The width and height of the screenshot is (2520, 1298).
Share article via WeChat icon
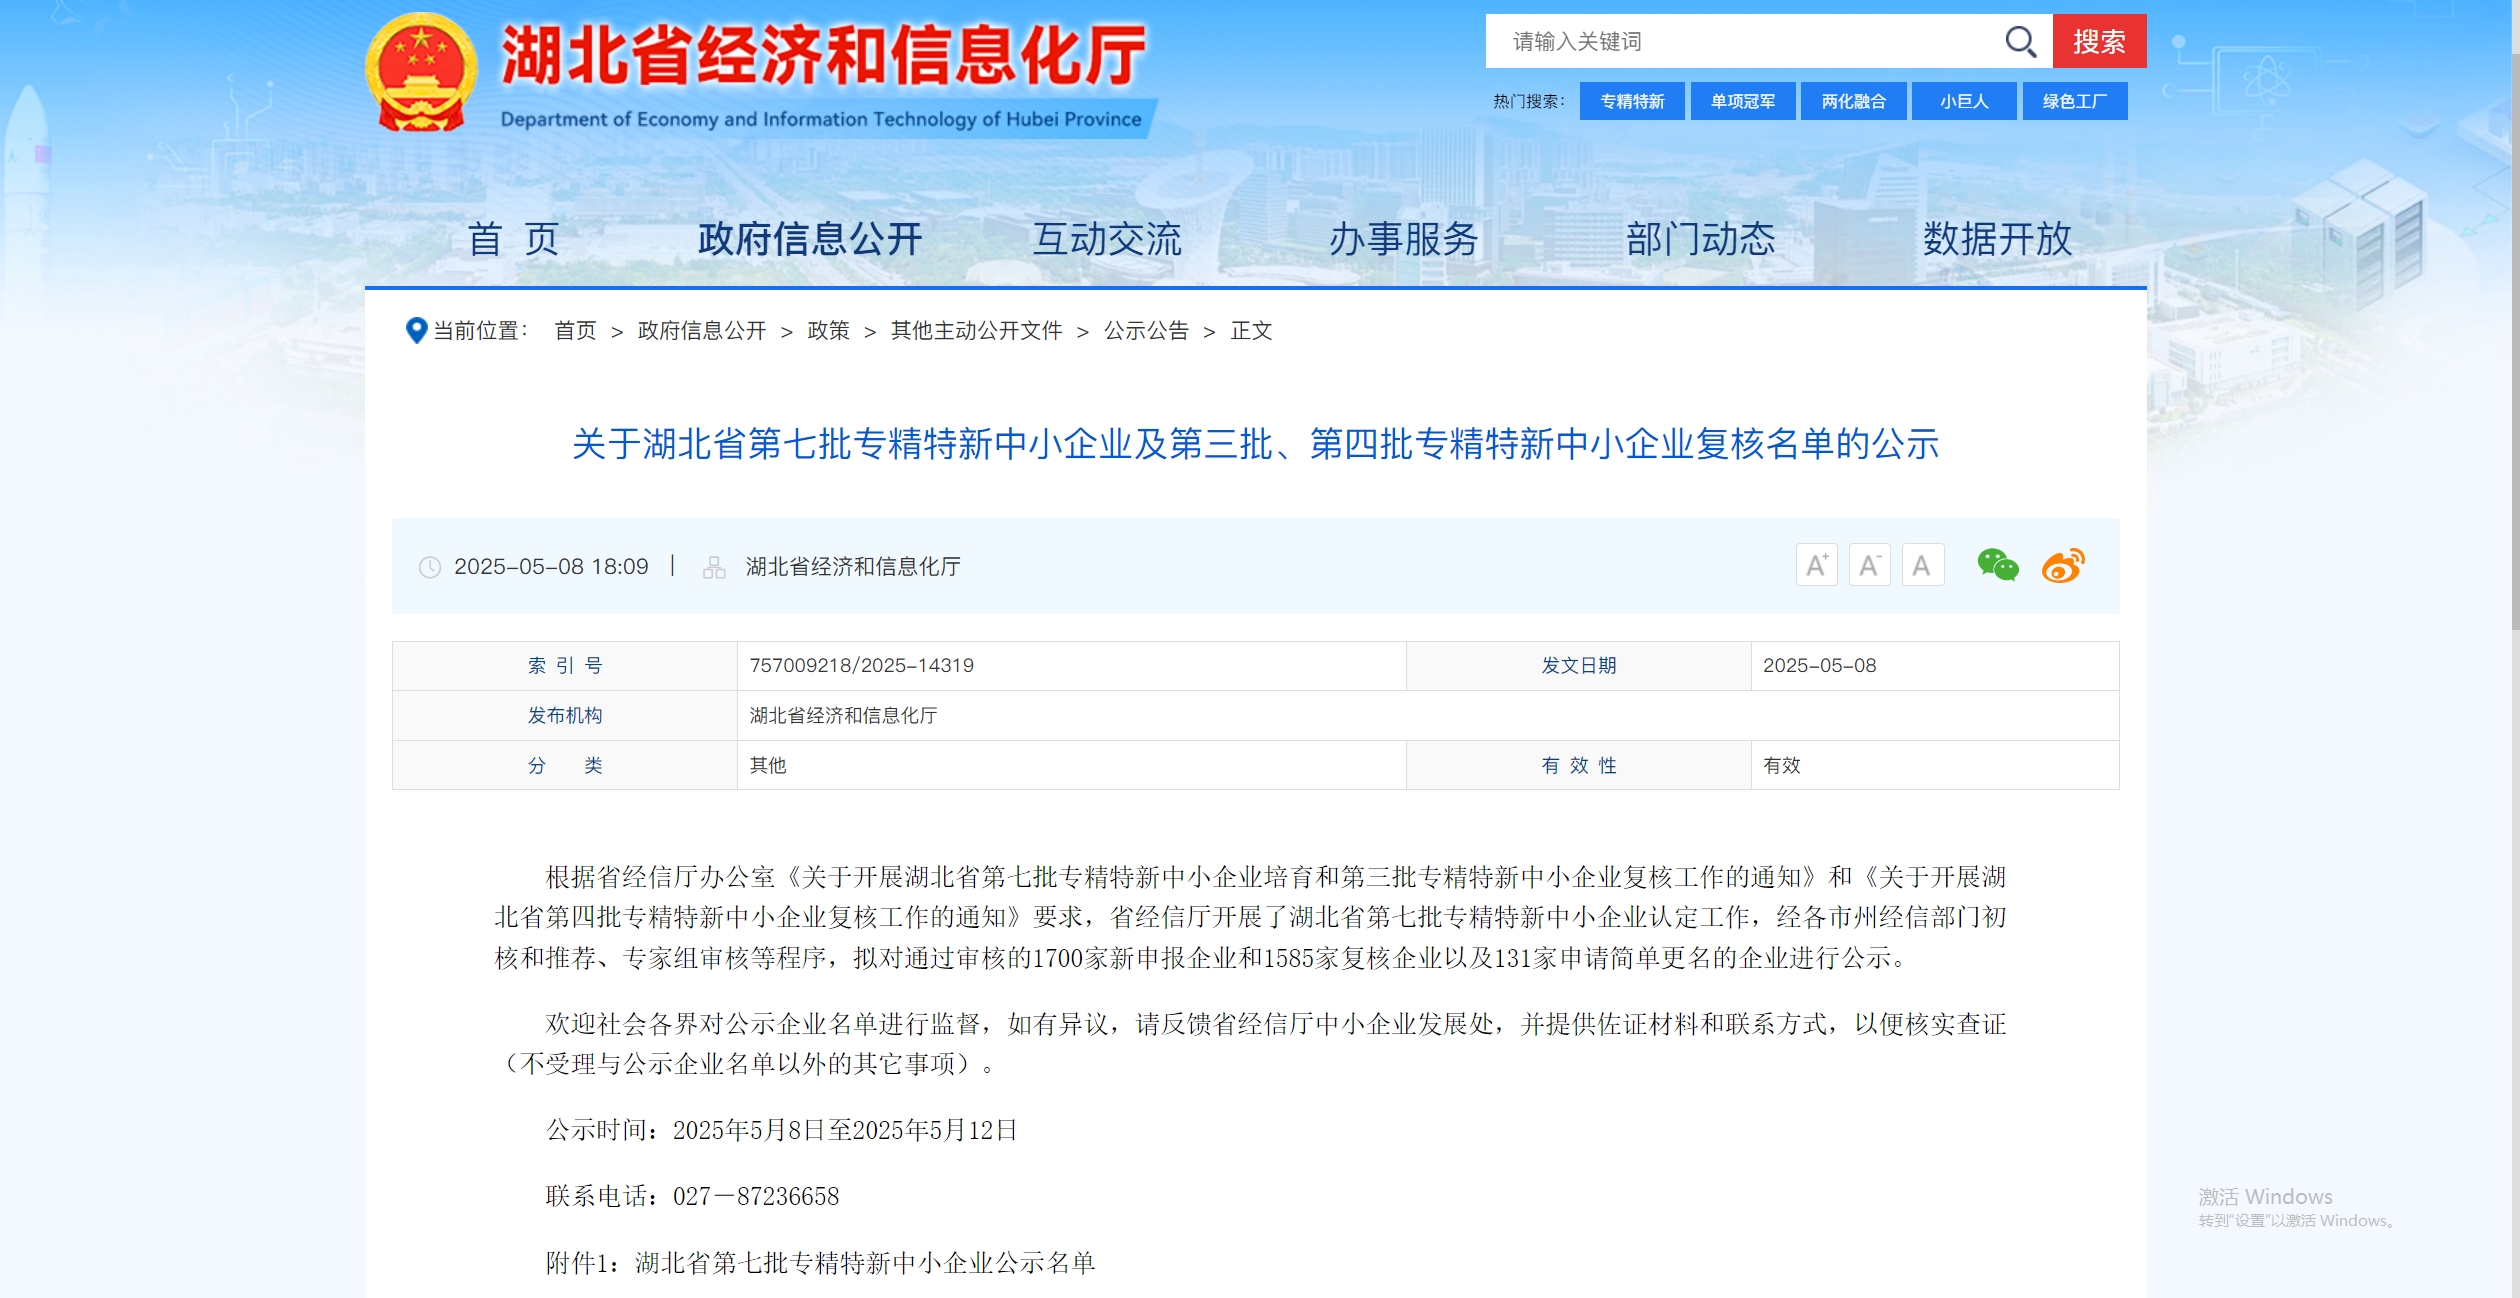click(1997, 566)
